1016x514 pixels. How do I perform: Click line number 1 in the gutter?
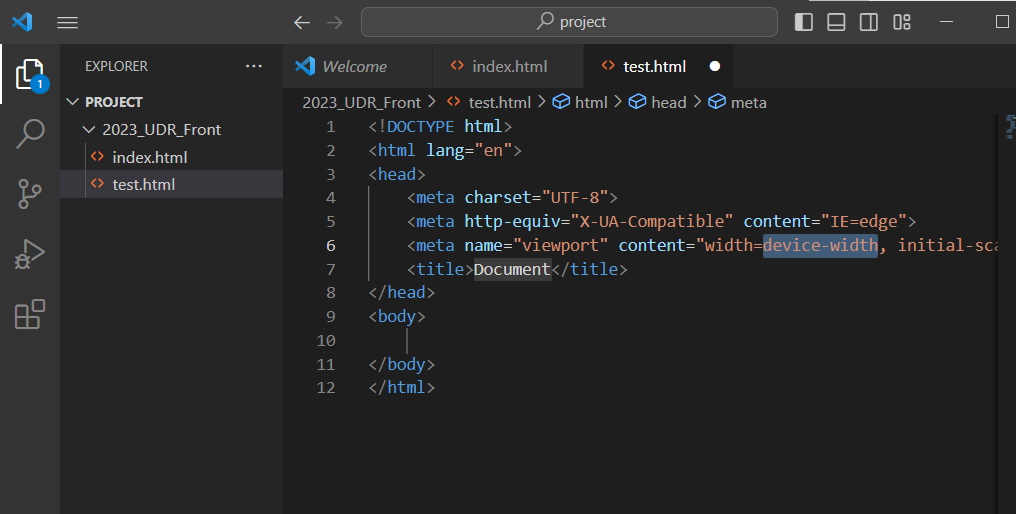click(x=330, y=126)
